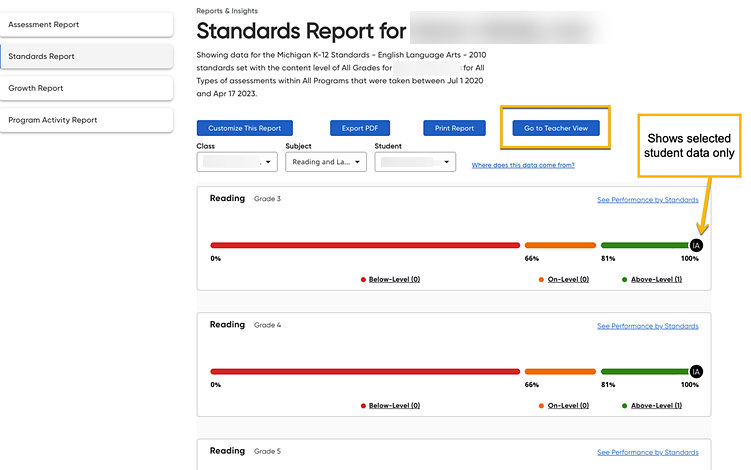Click the red below-level bar in Grade 4
The height and width of the screenshot is (470, 751).
tap(365, 371)
